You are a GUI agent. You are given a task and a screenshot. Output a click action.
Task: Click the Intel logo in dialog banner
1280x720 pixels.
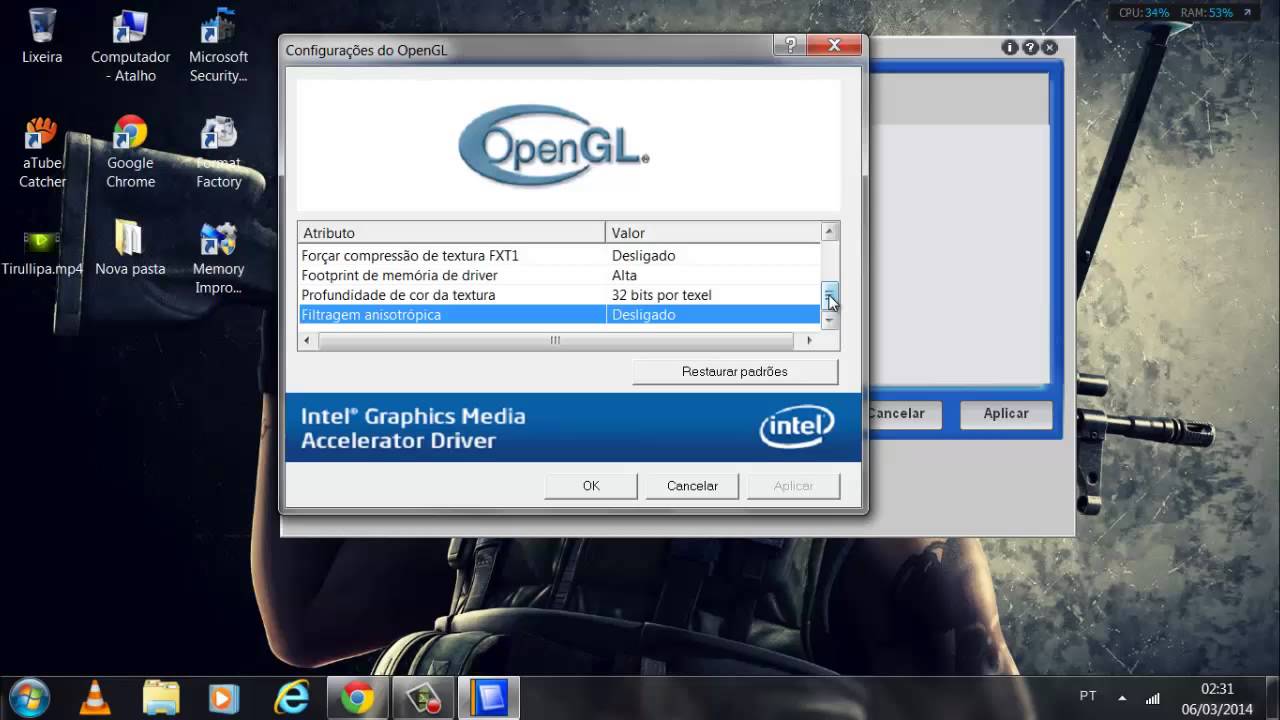coord(797,428)
